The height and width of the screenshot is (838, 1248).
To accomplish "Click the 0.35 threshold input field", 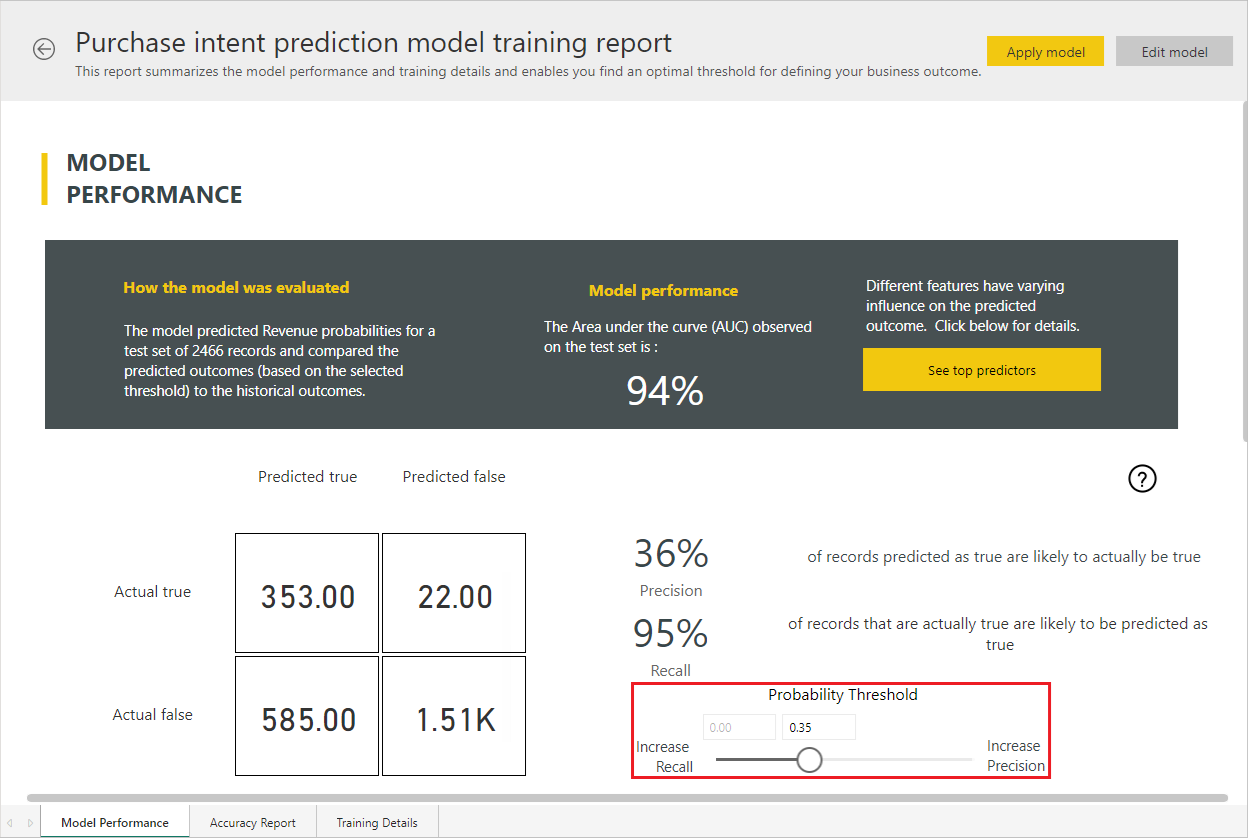I will pyautogui.click(x=819, y=727).
